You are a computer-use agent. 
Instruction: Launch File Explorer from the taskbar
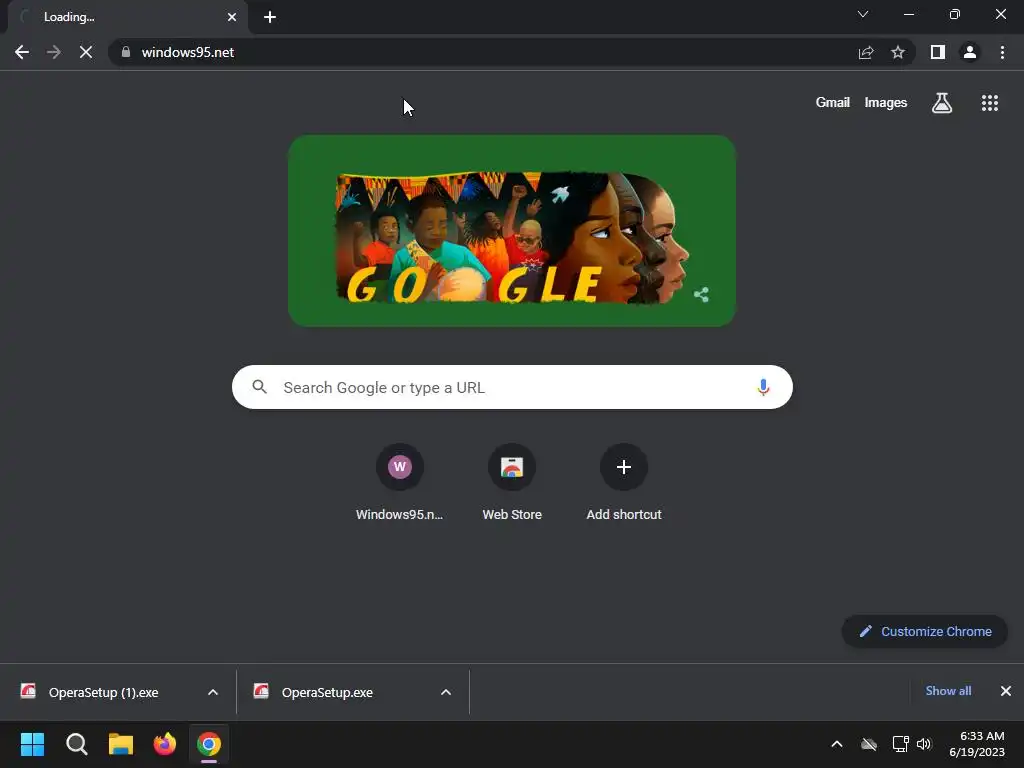tap(121, 744)
